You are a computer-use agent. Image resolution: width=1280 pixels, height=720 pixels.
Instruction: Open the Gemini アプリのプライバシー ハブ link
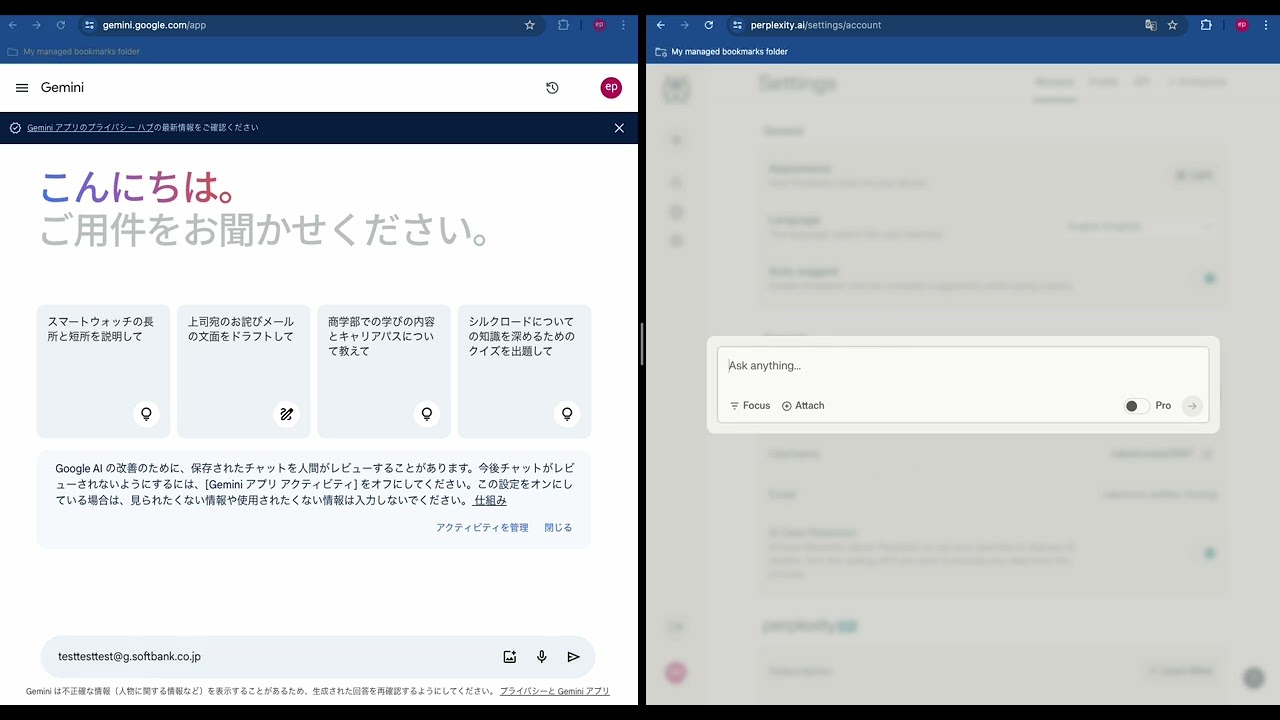coord(90,128)
